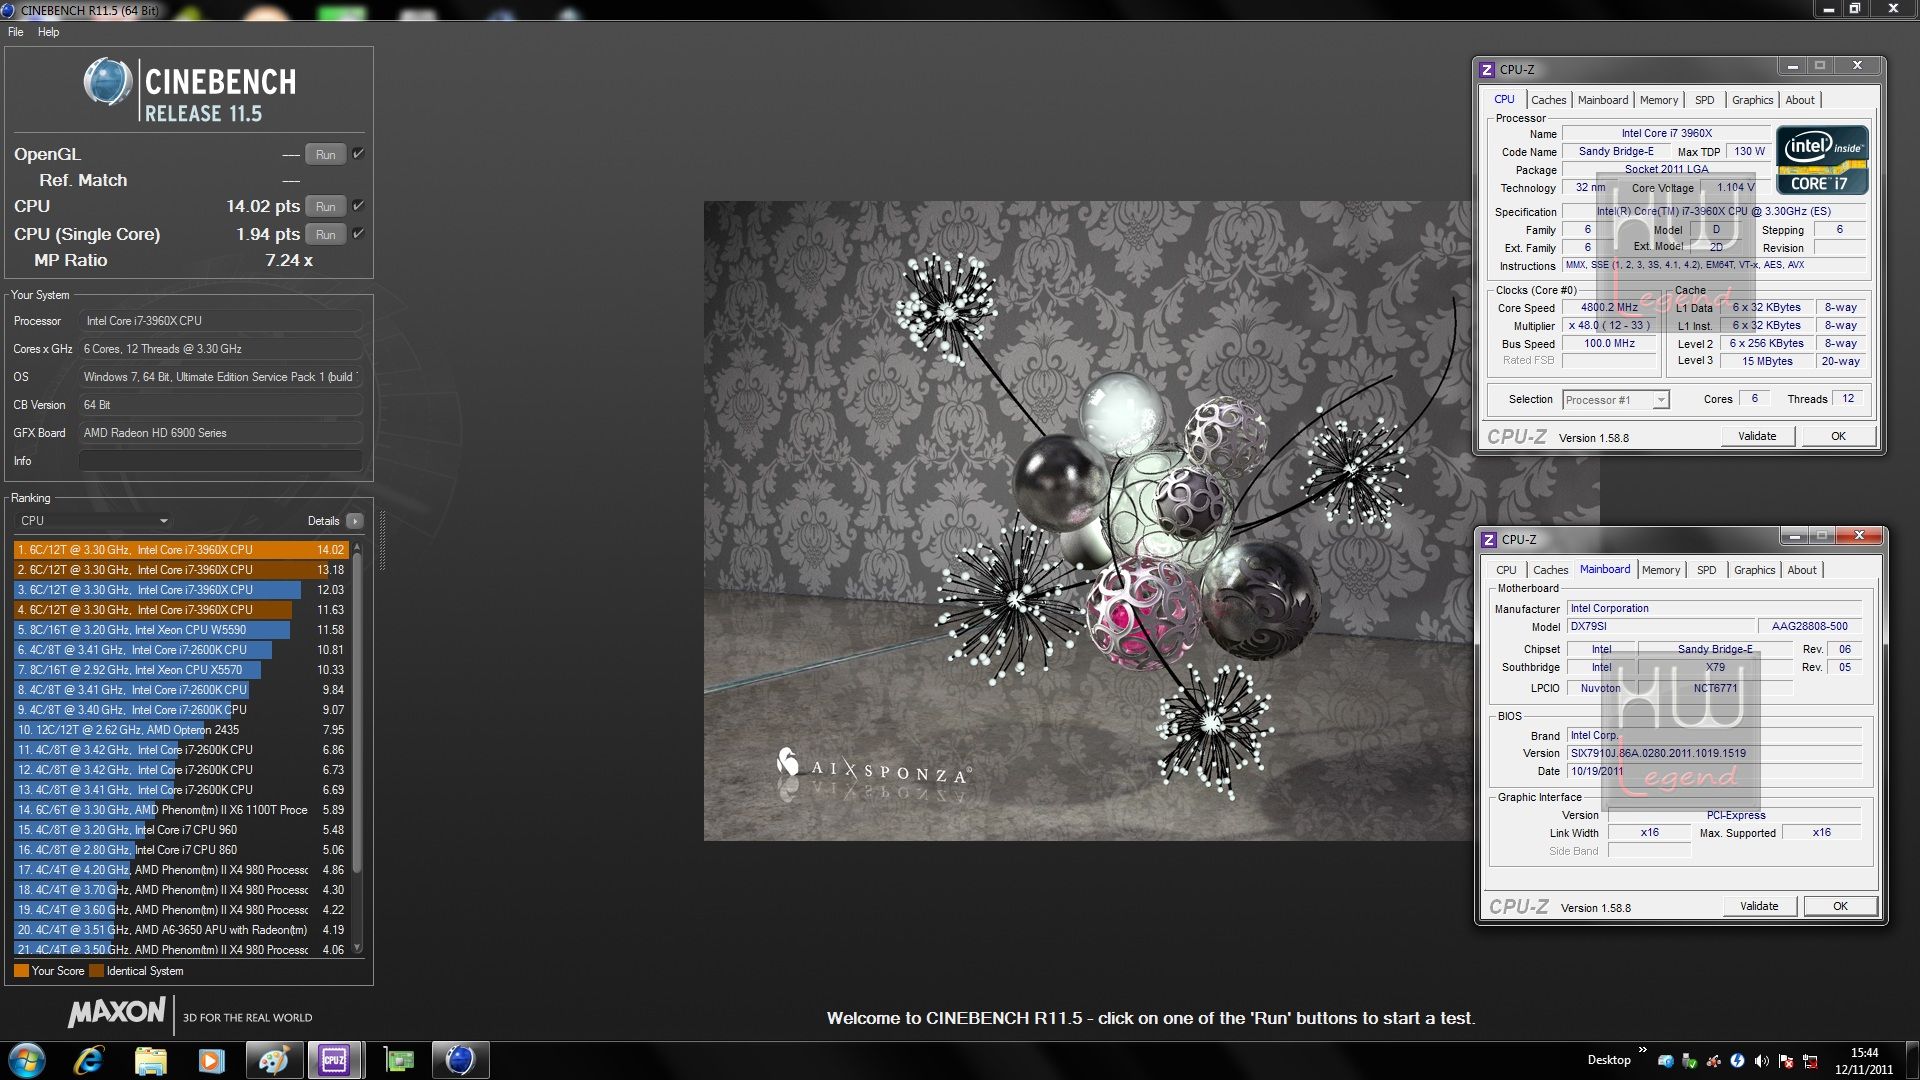Click the Details arrow button in Ranking
The width and height of the screenshot is (1920, 1080).
click(x=355, y=521)
